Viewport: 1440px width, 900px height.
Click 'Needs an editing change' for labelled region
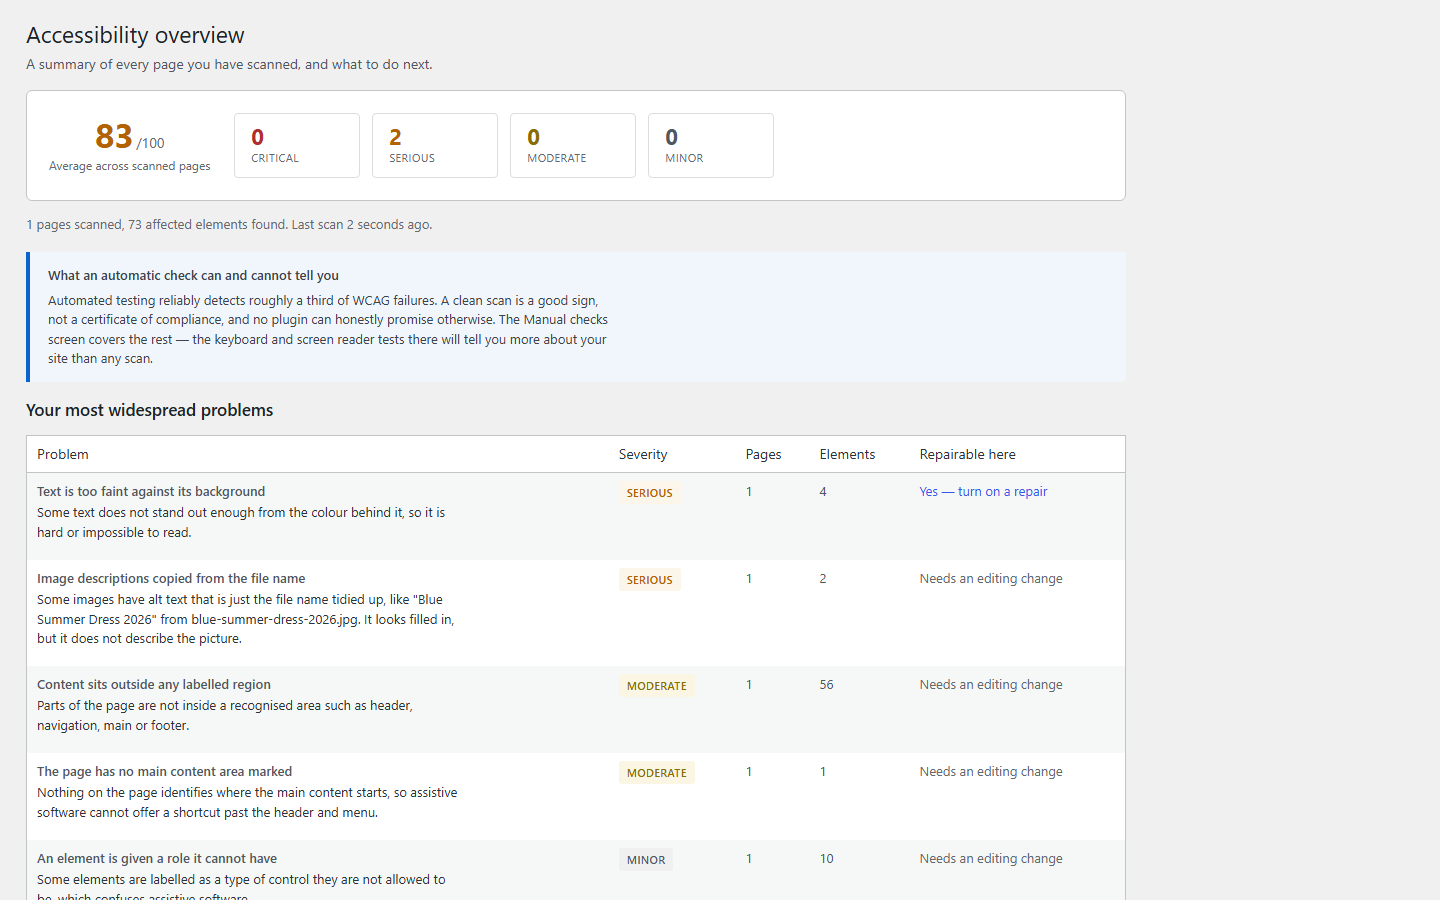pos(991,685)
